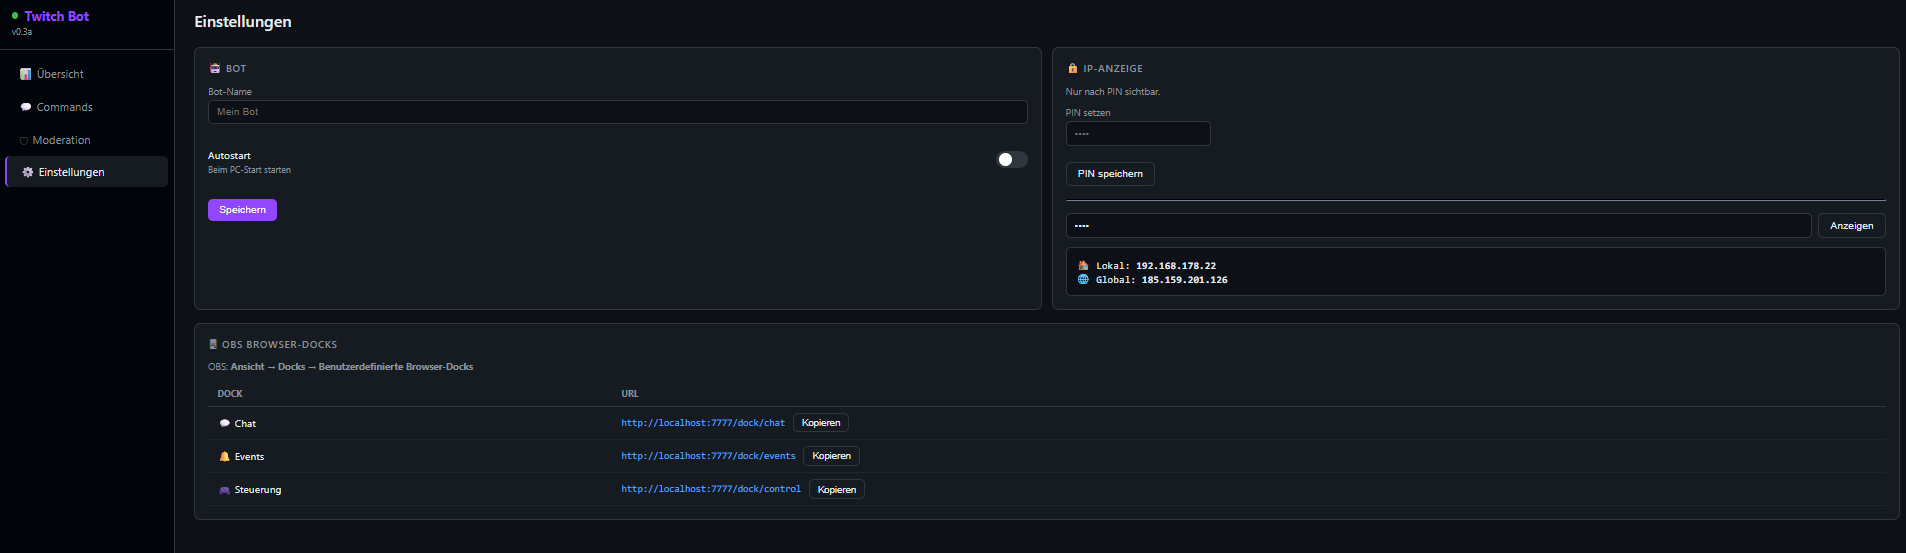Viewport: 1906px width, 553px height.
Task: Click the PIN entry field beside Anzeigen
Action: (1438, 226)
